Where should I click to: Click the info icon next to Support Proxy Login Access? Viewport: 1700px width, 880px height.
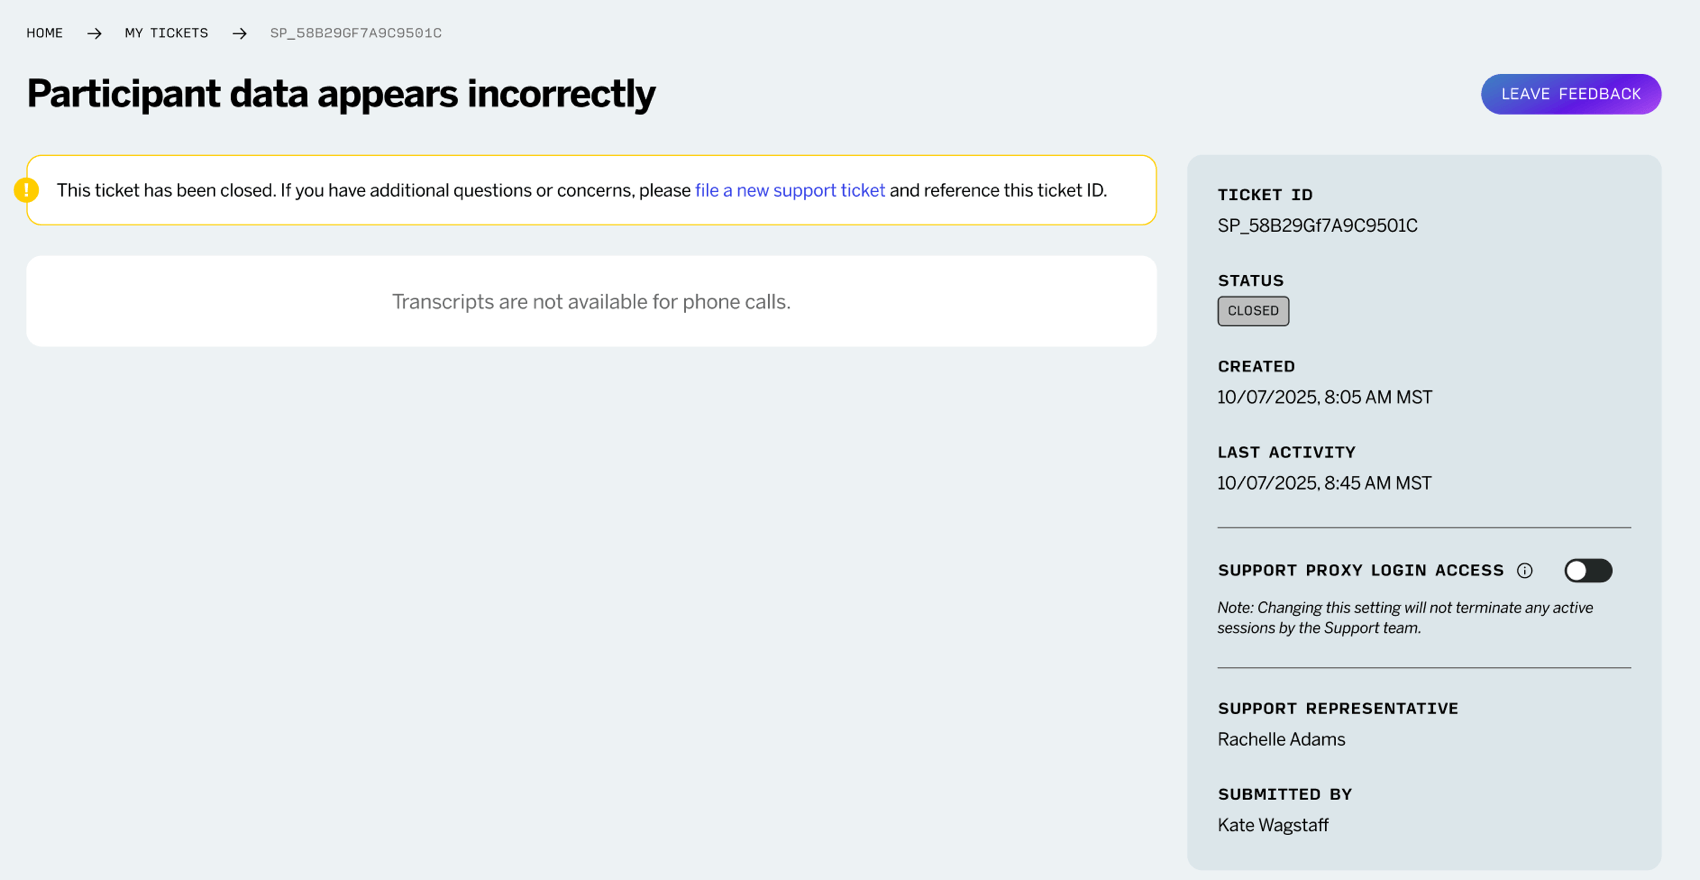(x=1524, y=570)
